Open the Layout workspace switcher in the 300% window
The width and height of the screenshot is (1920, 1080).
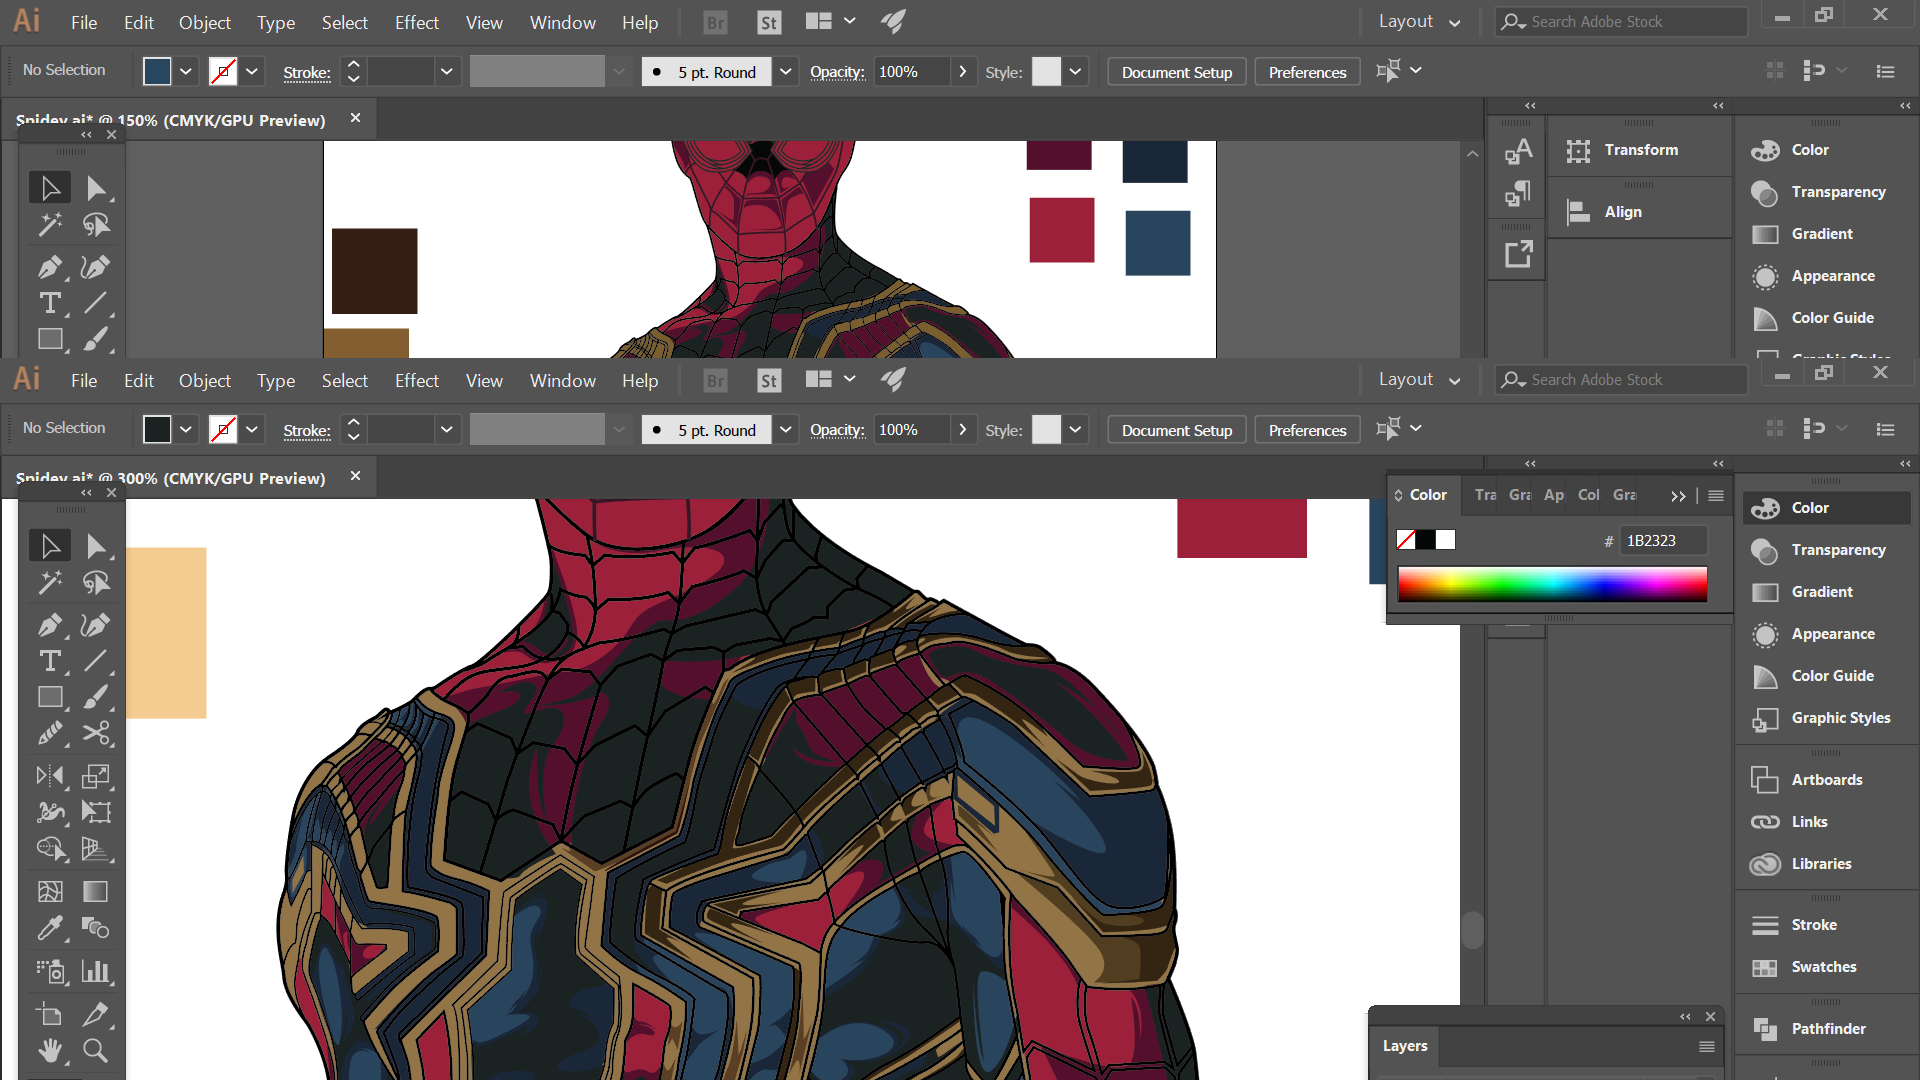pos(1419,380)
